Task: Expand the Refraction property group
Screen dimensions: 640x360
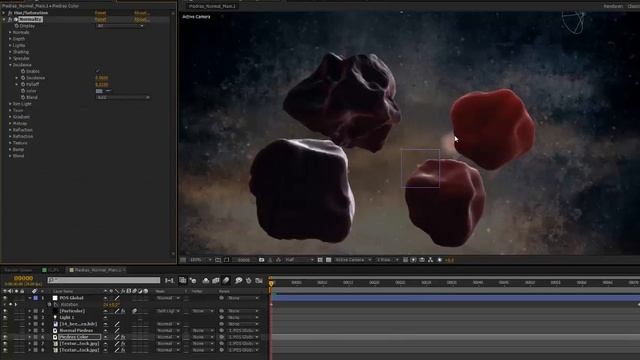Action: coord(10,136)
